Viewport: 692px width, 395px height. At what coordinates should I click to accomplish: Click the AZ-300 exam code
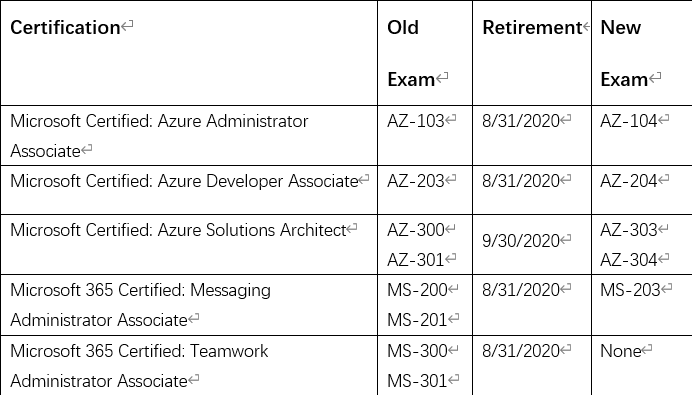(416, 230)
